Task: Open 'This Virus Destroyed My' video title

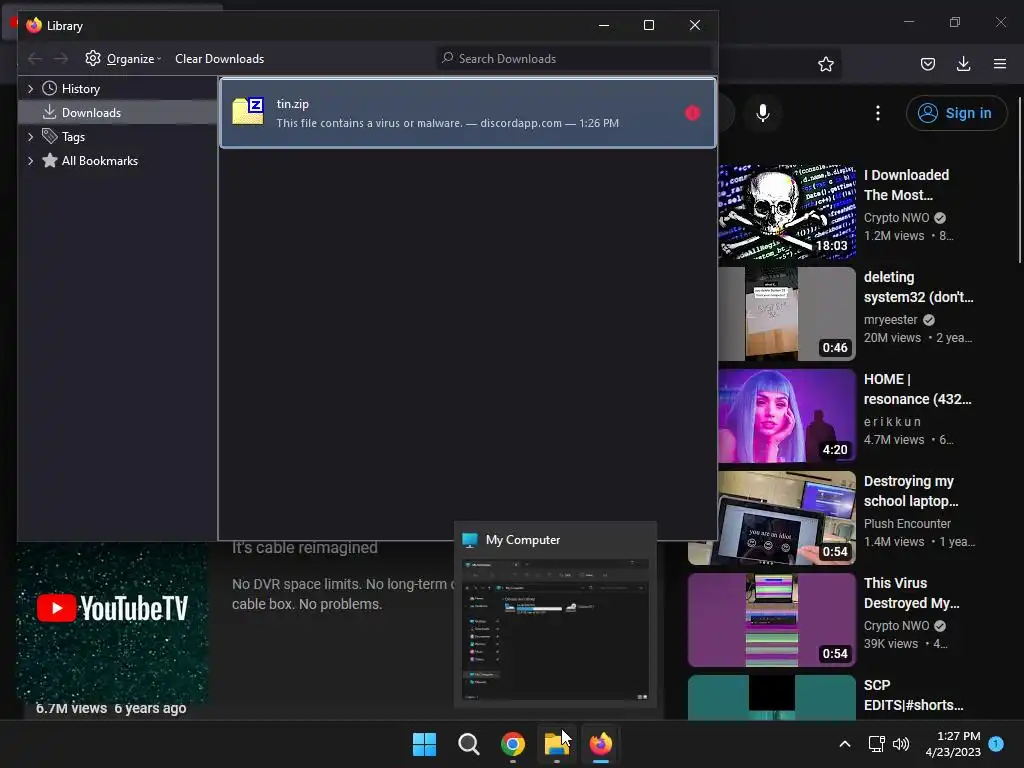Action: click(x=912, y=593)
